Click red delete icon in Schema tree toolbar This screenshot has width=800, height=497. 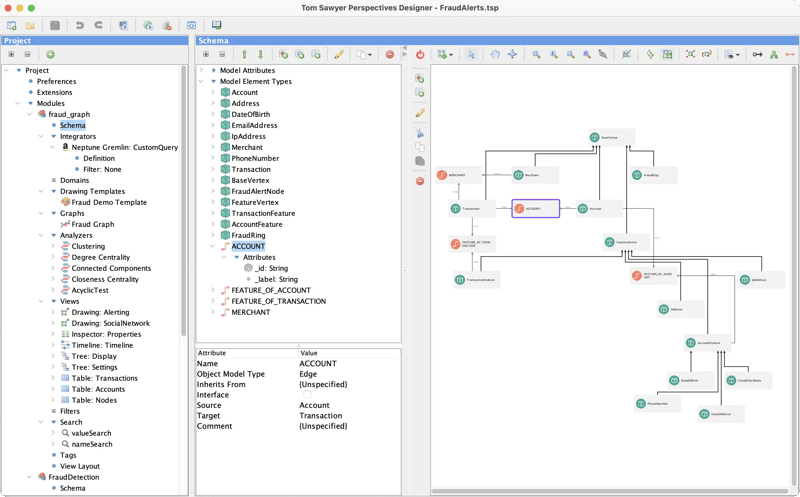(390, 54)
